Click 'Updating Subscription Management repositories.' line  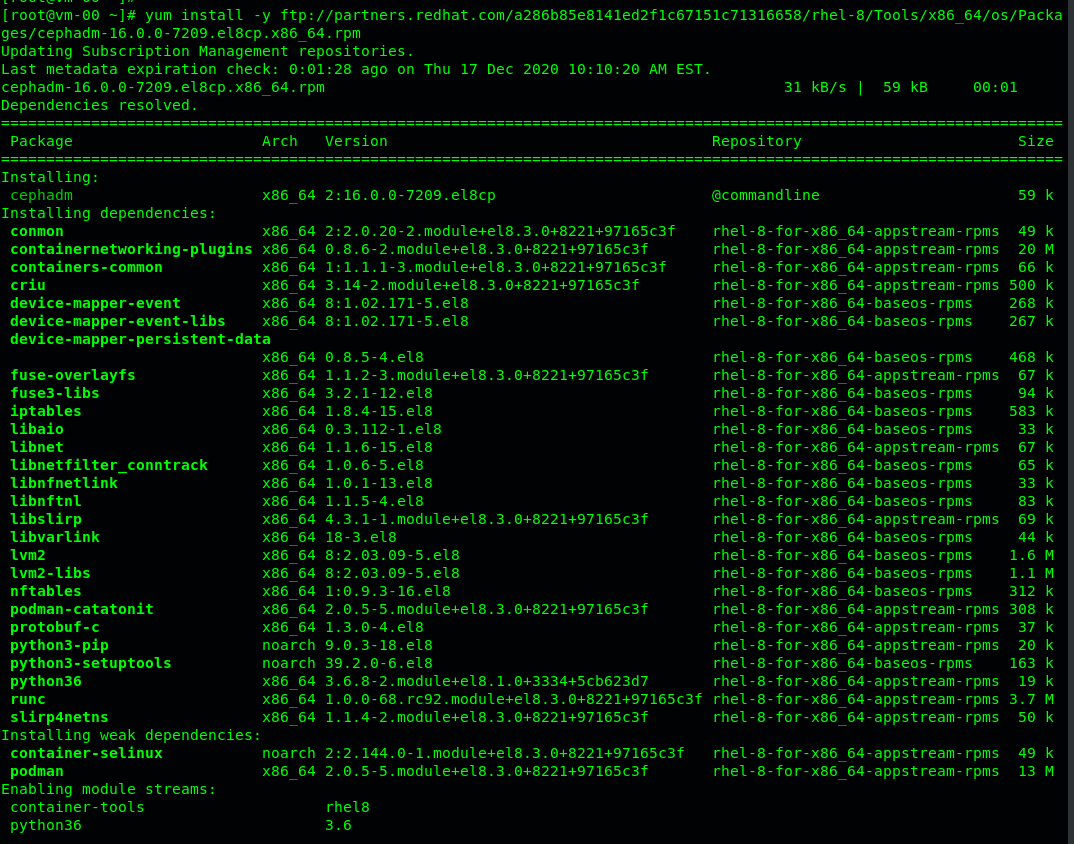[x=208, y=51]
